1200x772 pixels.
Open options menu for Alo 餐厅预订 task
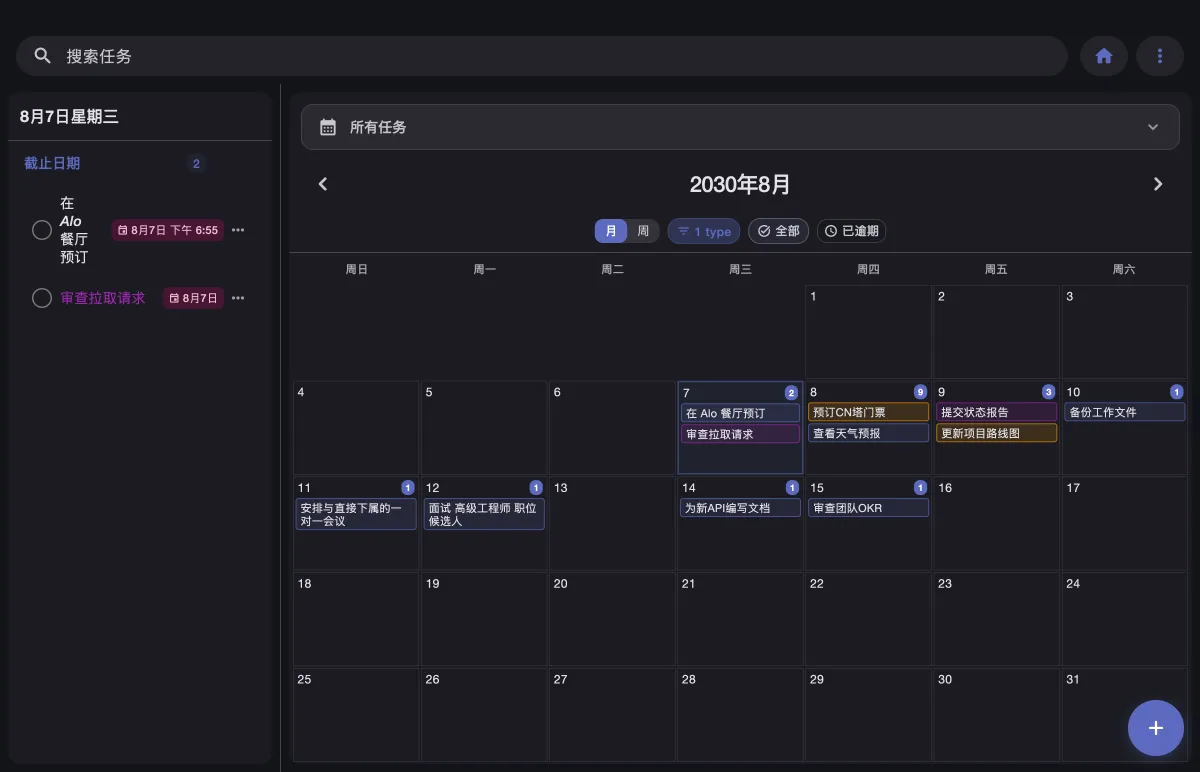(238, 230)
